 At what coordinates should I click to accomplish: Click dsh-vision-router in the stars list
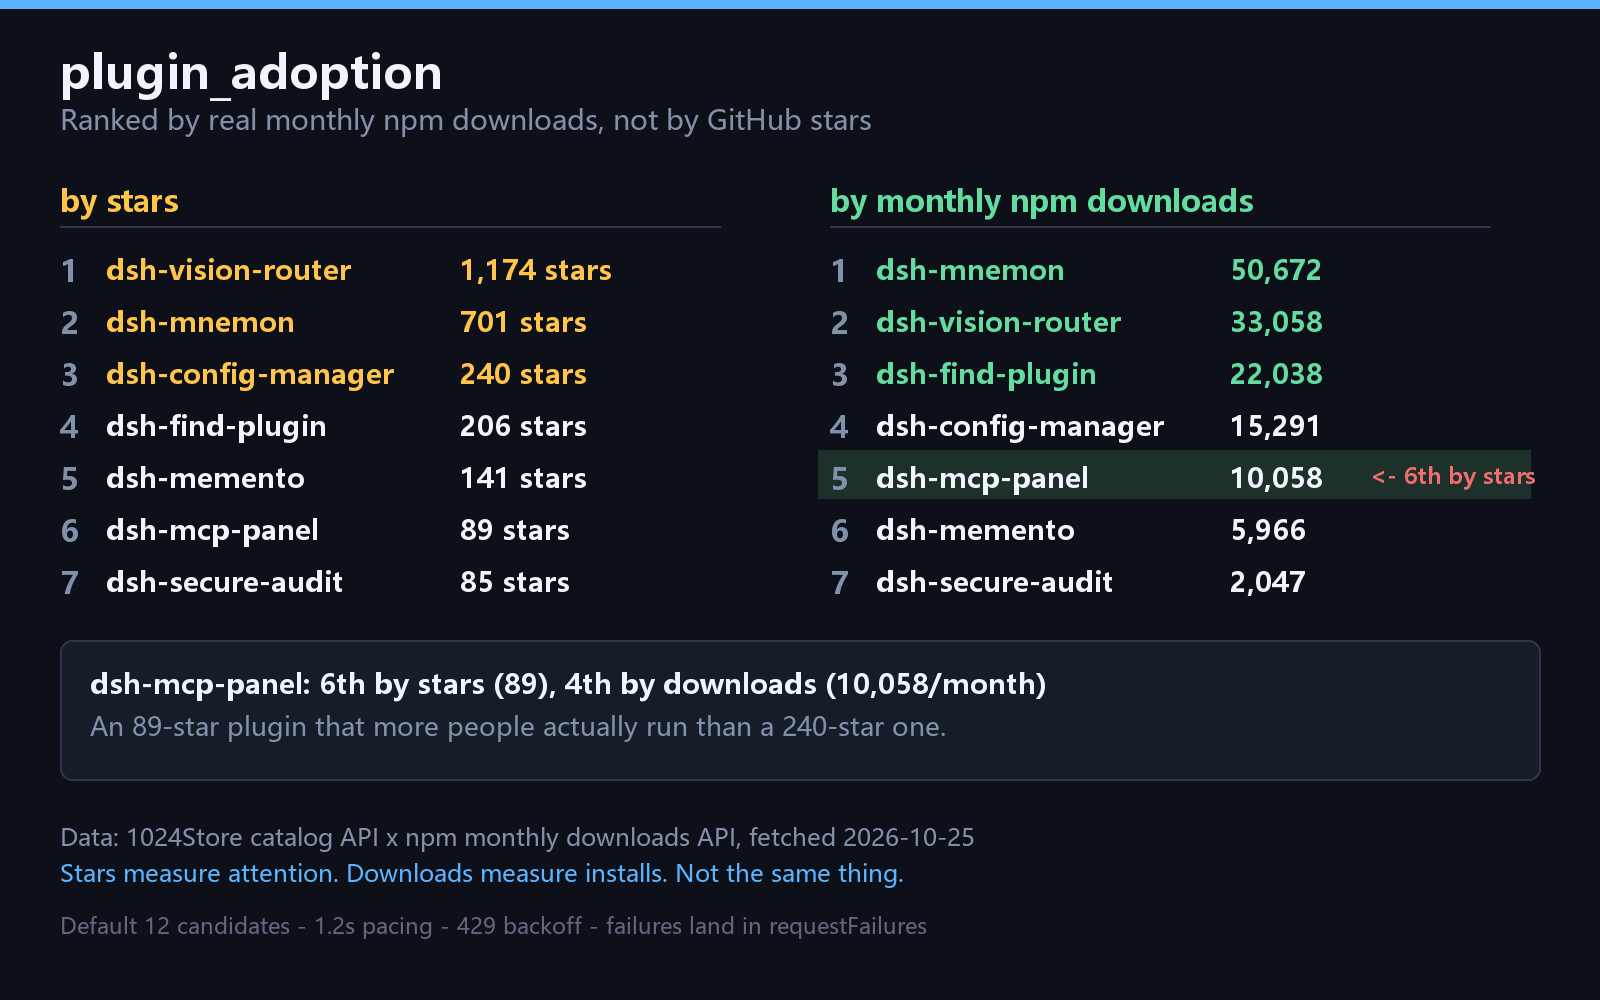228,270
